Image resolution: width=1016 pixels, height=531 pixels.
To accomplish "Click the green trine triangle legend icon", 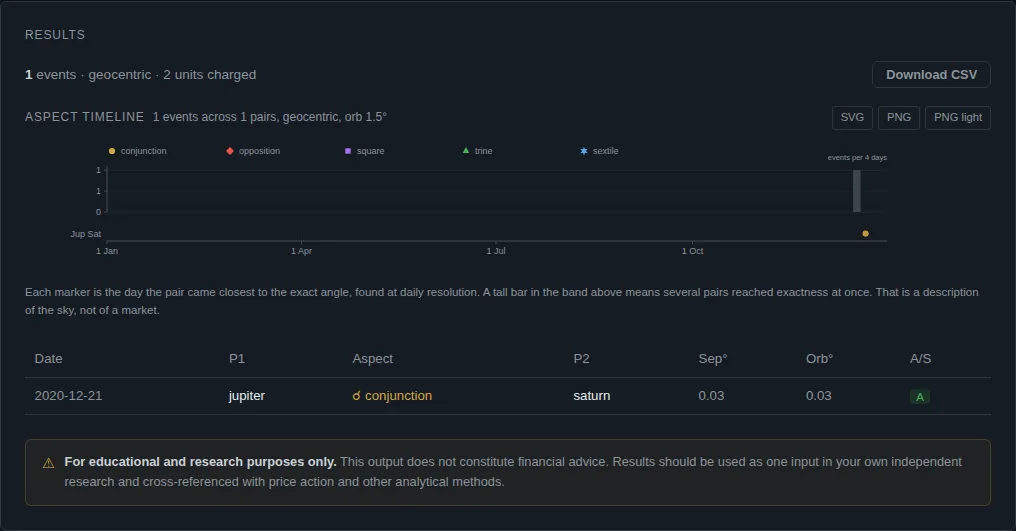I will [x=466, y=150].
